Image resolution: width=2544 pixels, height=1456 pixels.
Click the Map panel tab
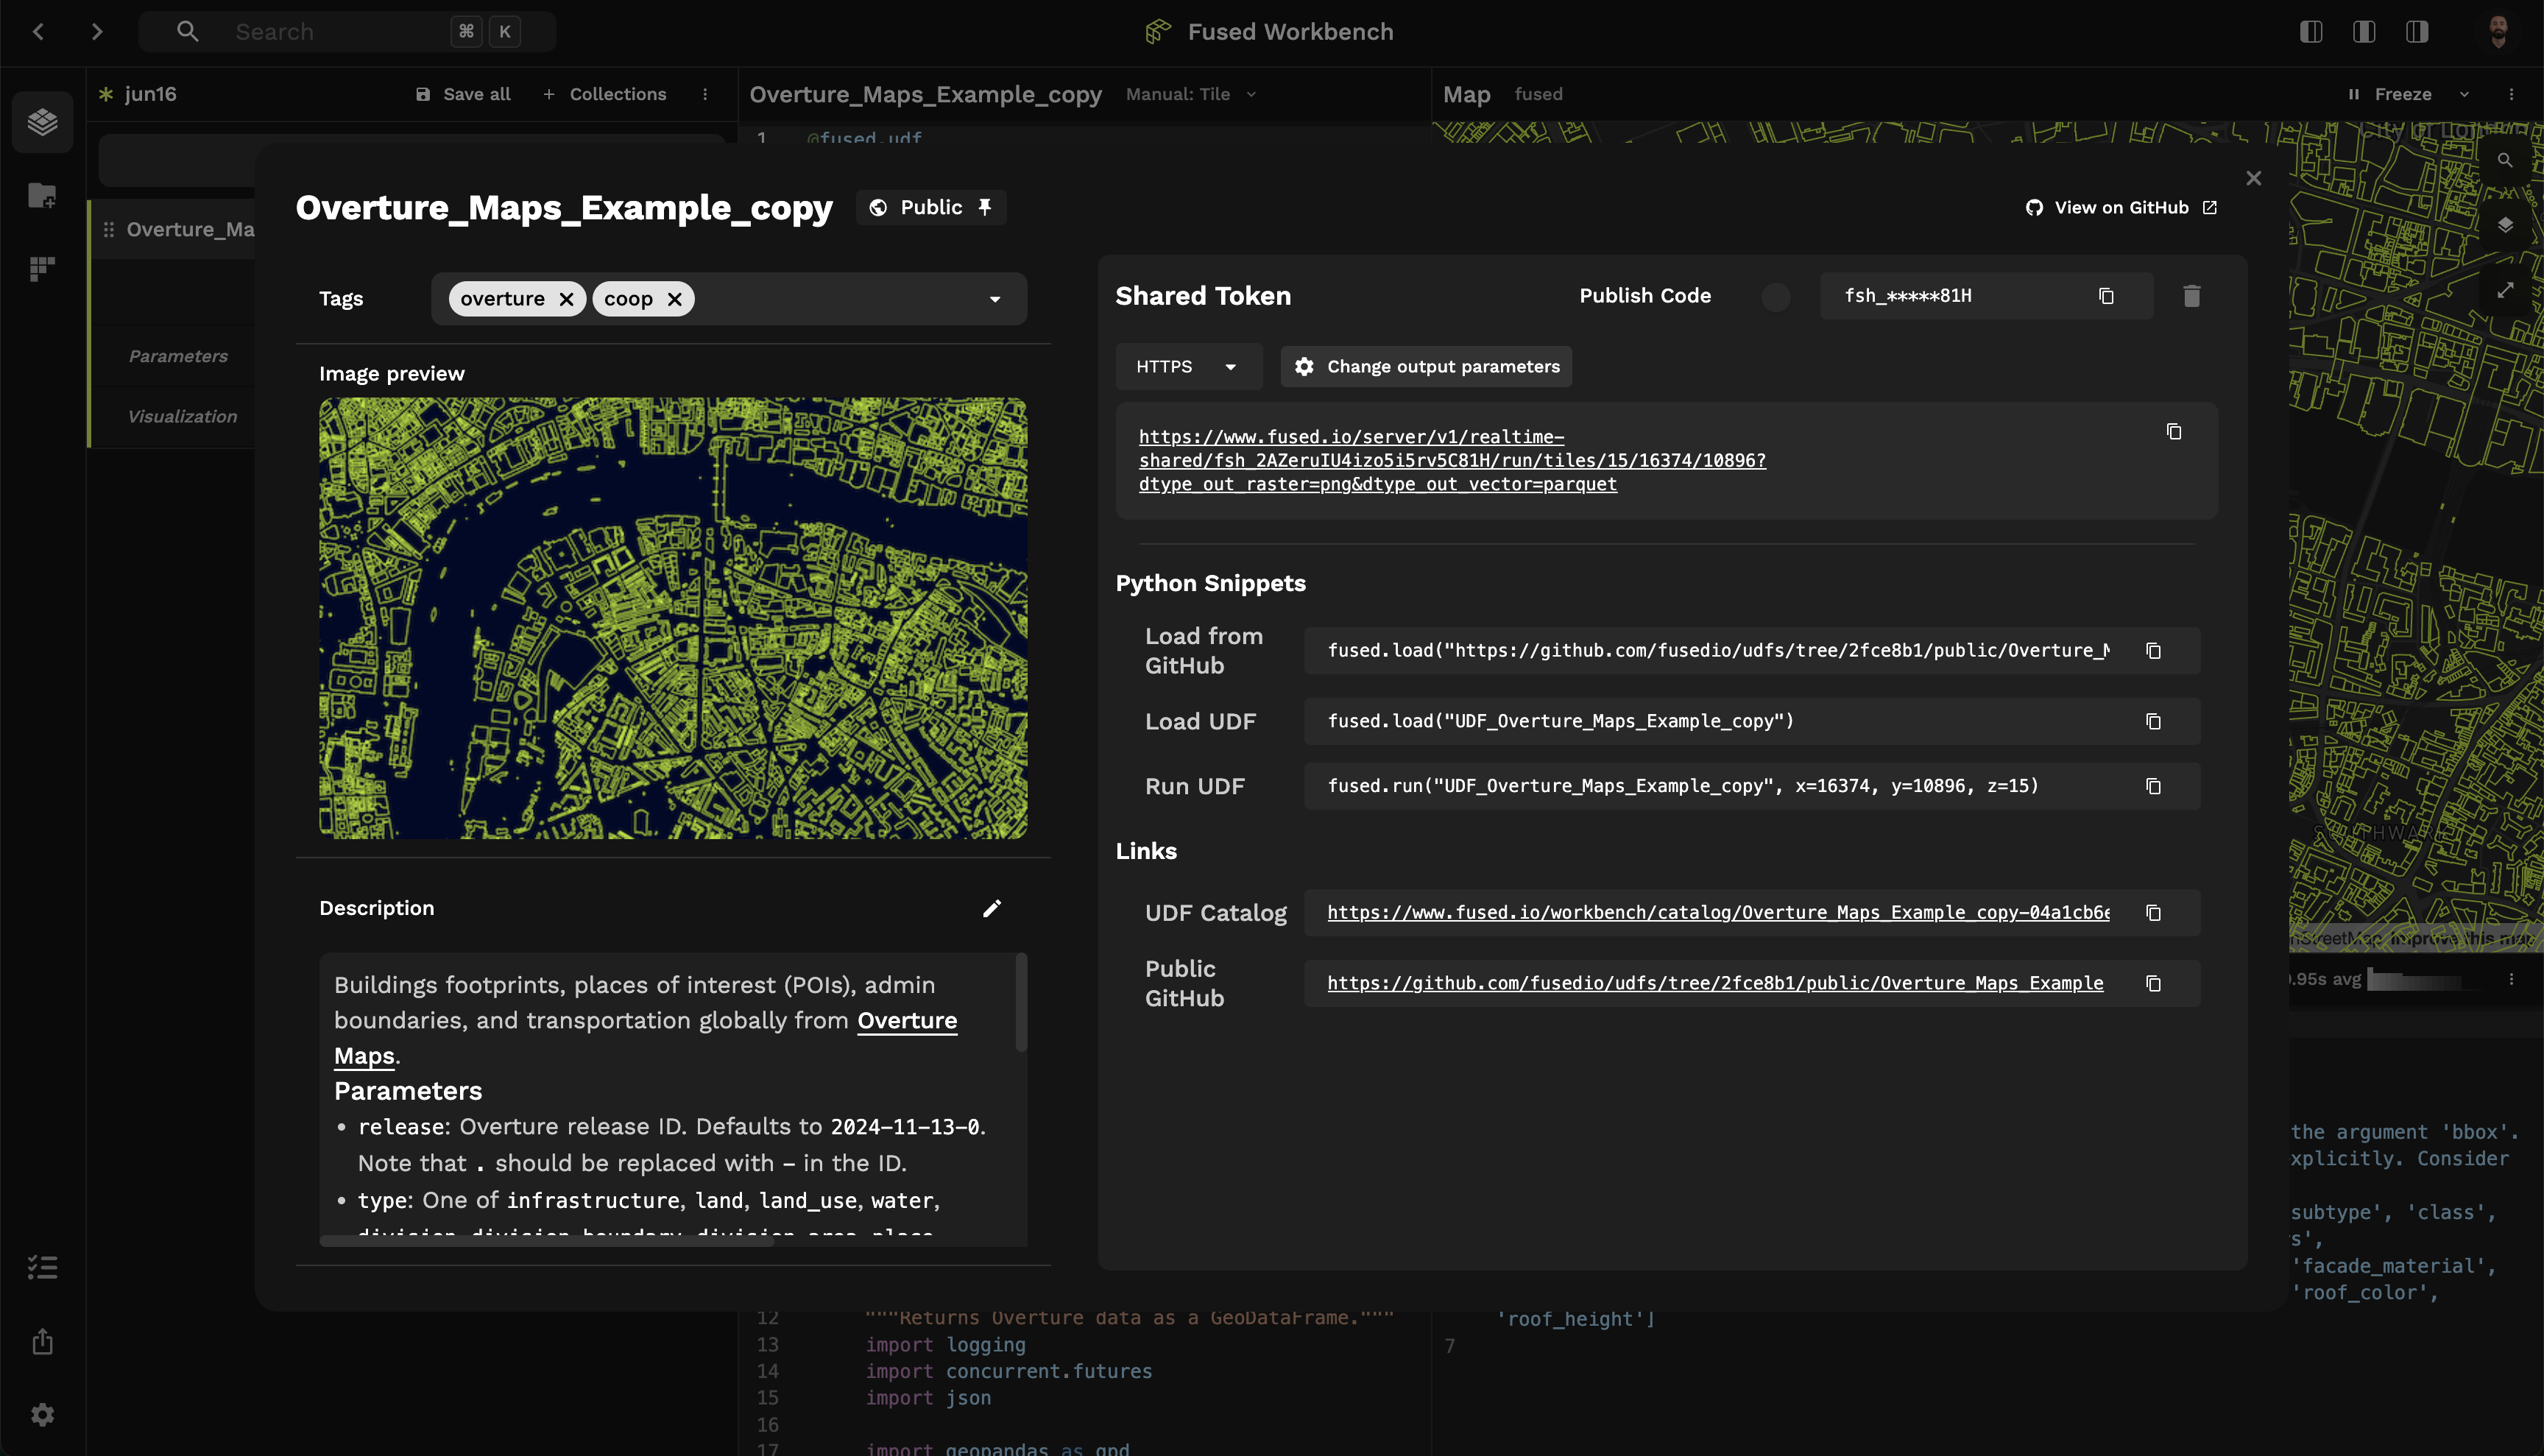point(1466,94)
